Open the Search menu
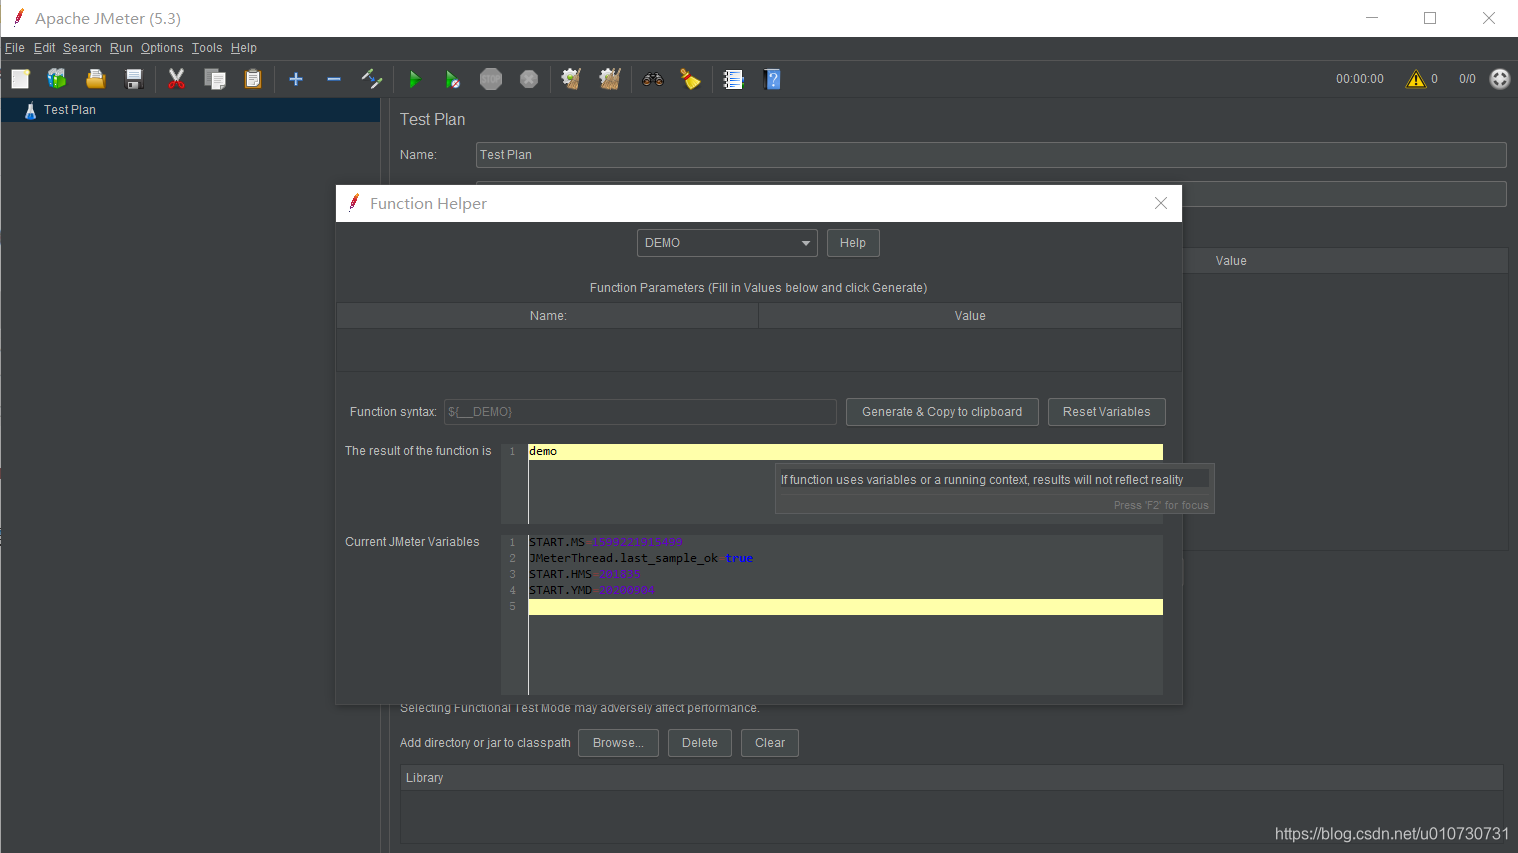The height and width of the screenshot is (853, 1518). [x=82, y=48]
